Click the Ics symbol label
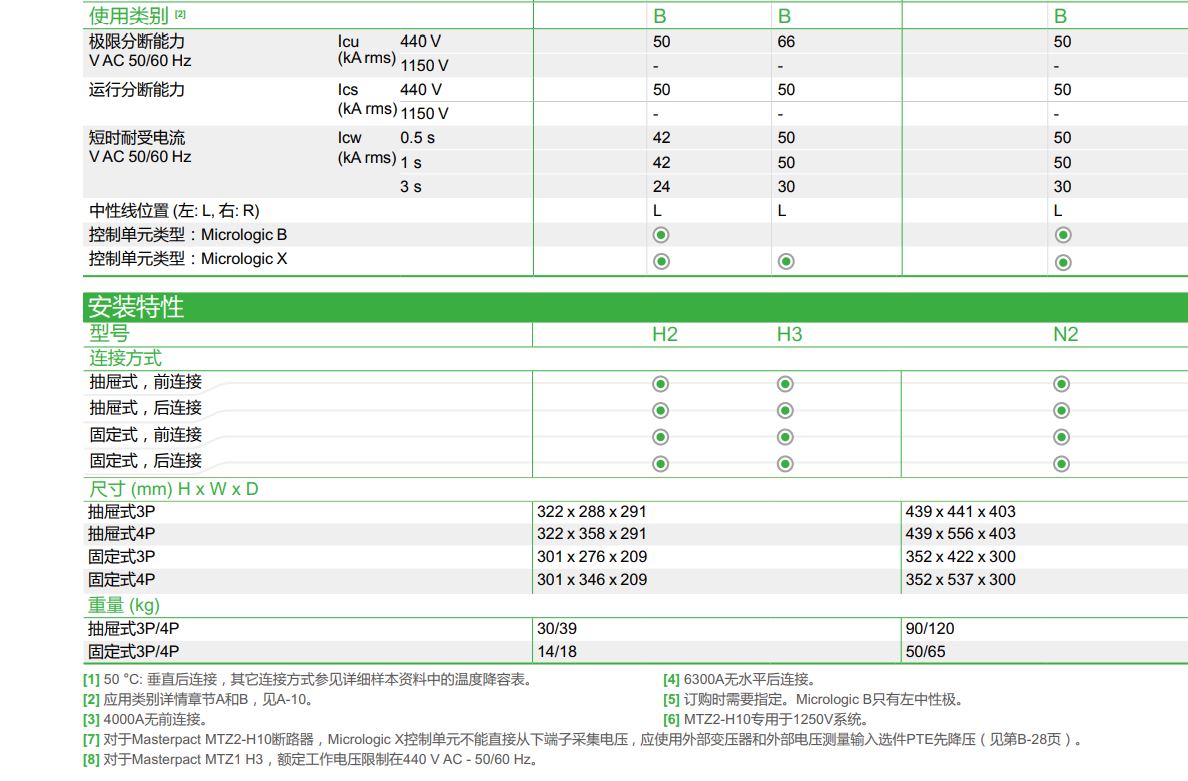 pyautogui.click(x=348, y=89)
